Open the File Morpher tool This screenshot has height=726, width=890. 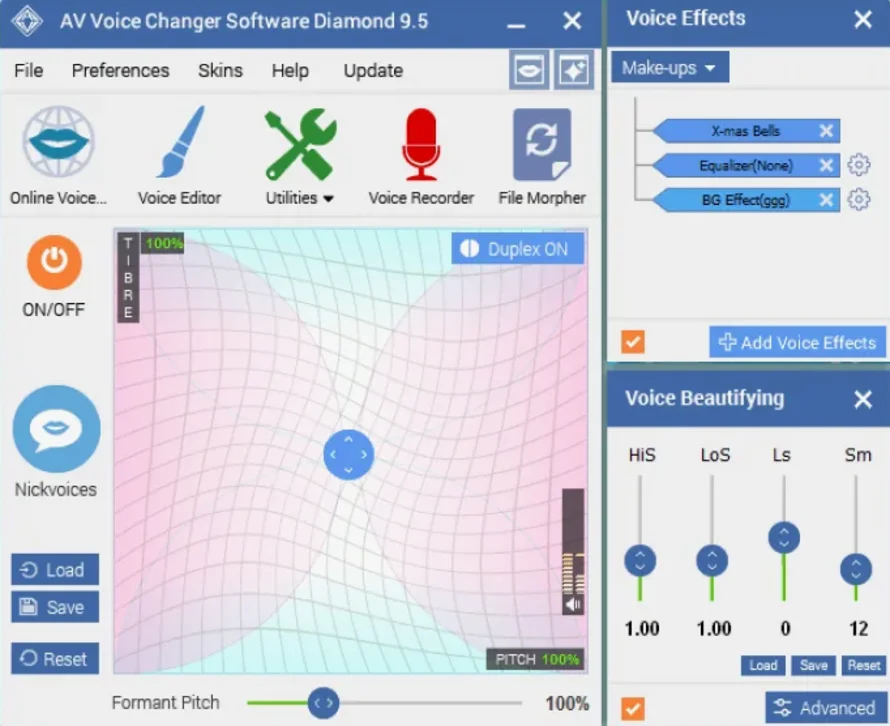pyautogui.click(x=540, y=150)
